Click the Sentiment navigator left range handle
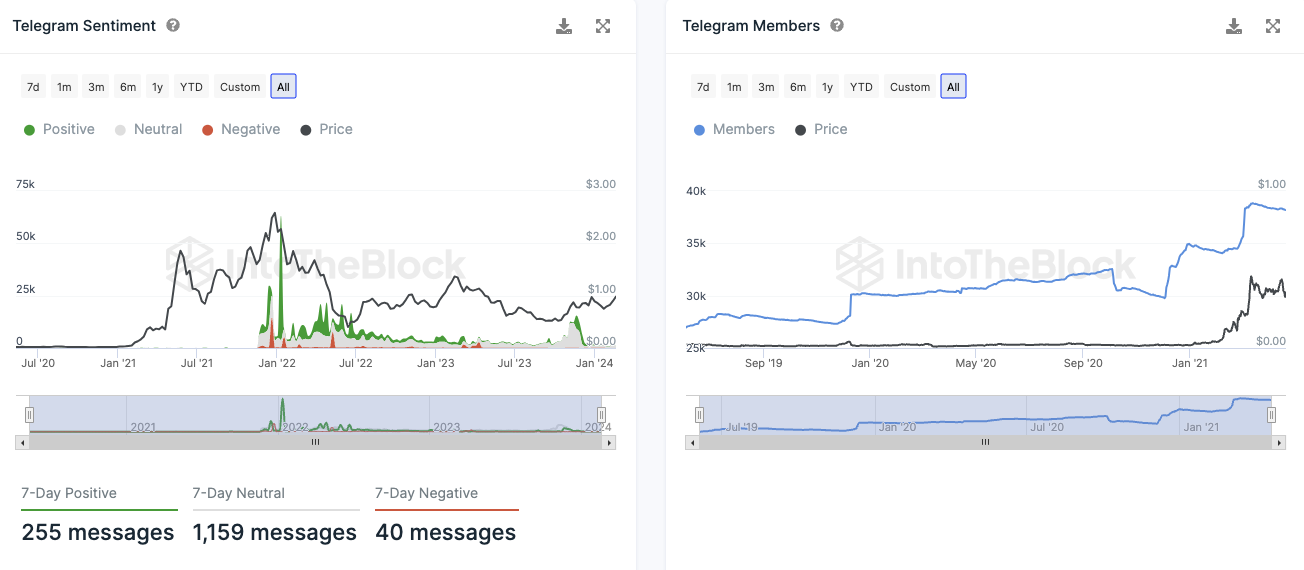This screenshot has height=570, width=1304. (30, 414)
